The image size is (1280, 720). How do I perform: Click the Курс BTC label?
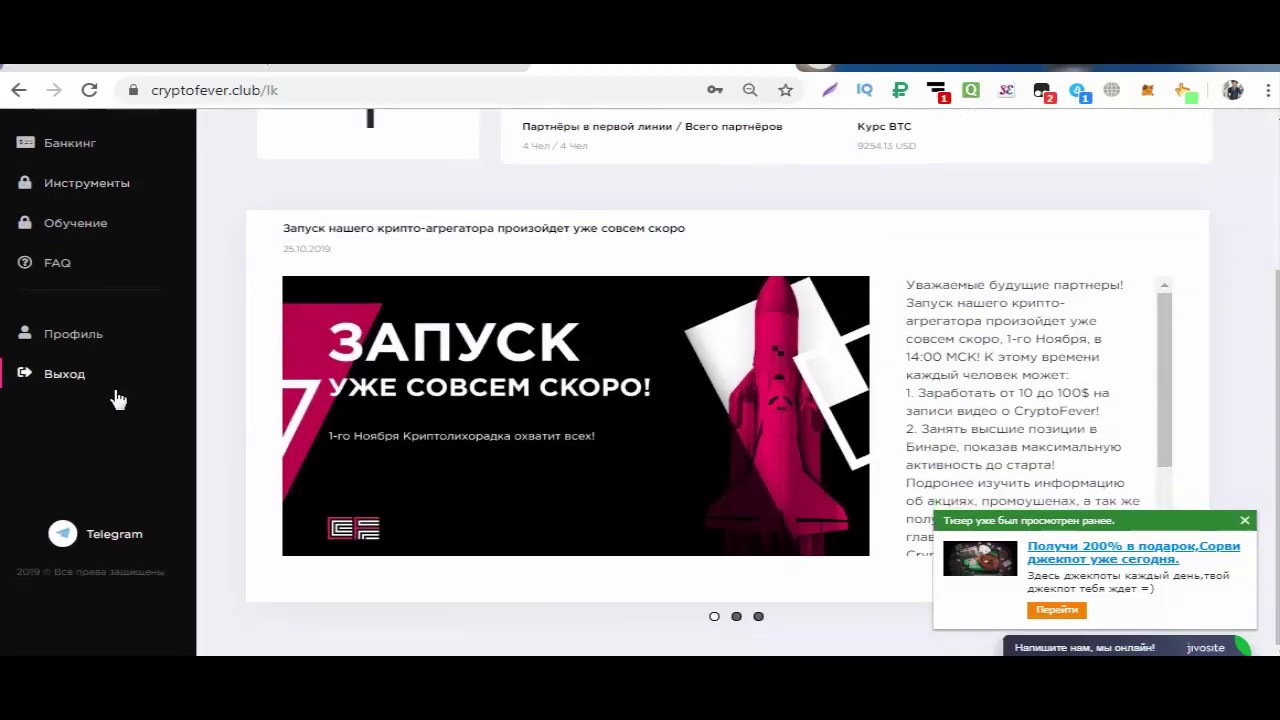884,126
